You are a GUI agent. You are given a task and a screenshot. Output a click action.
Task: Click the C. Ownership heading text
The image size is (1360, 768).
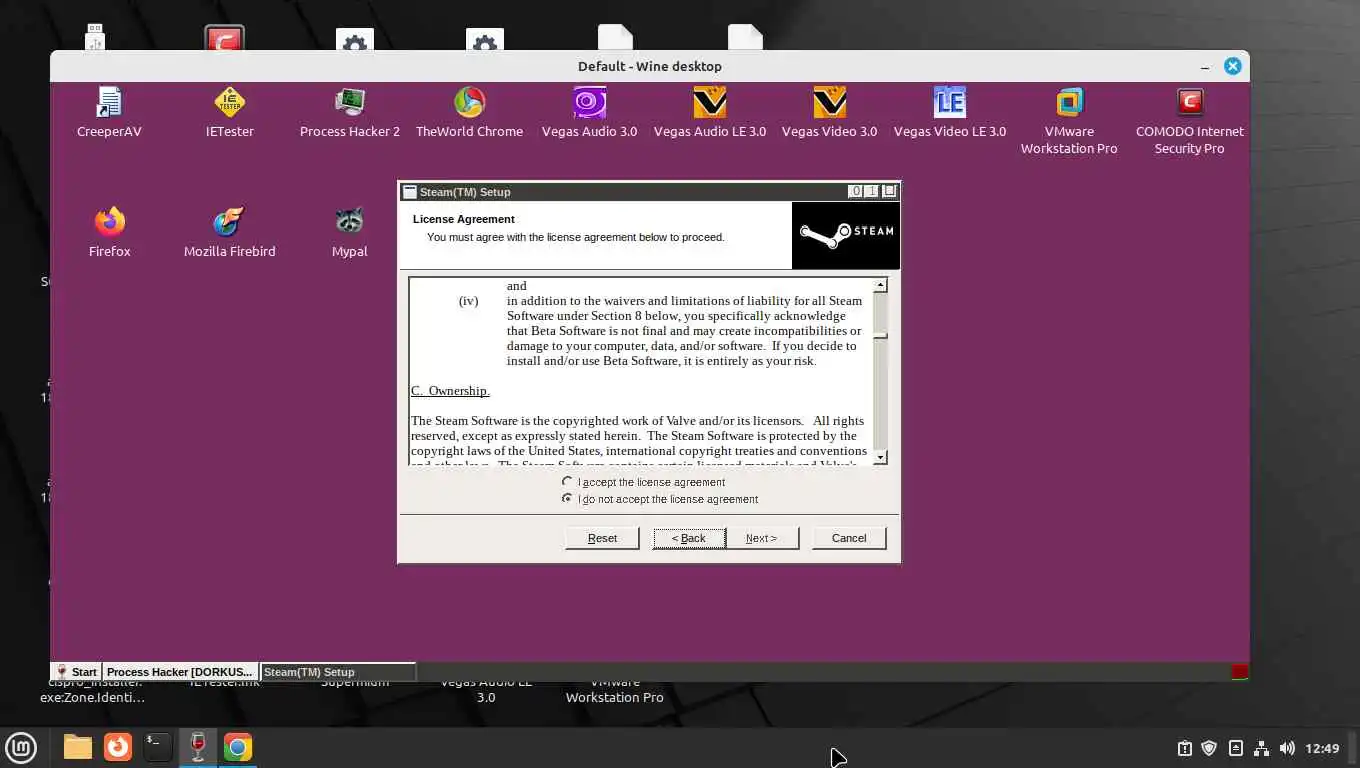point(450,391)
